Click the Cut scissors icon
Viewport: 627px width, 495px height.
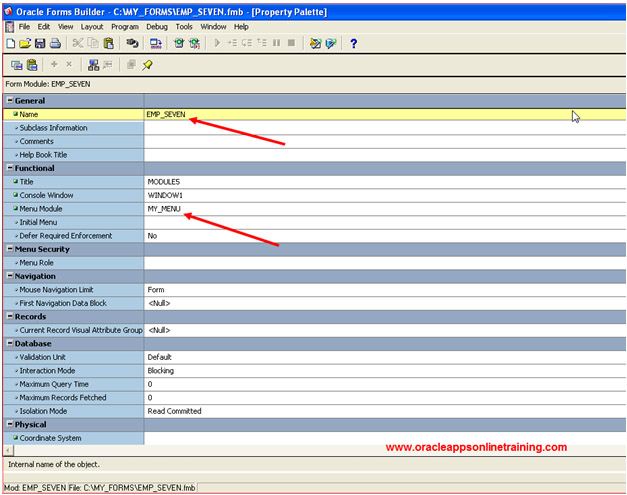pyautogui.click(x=76, y=44)
